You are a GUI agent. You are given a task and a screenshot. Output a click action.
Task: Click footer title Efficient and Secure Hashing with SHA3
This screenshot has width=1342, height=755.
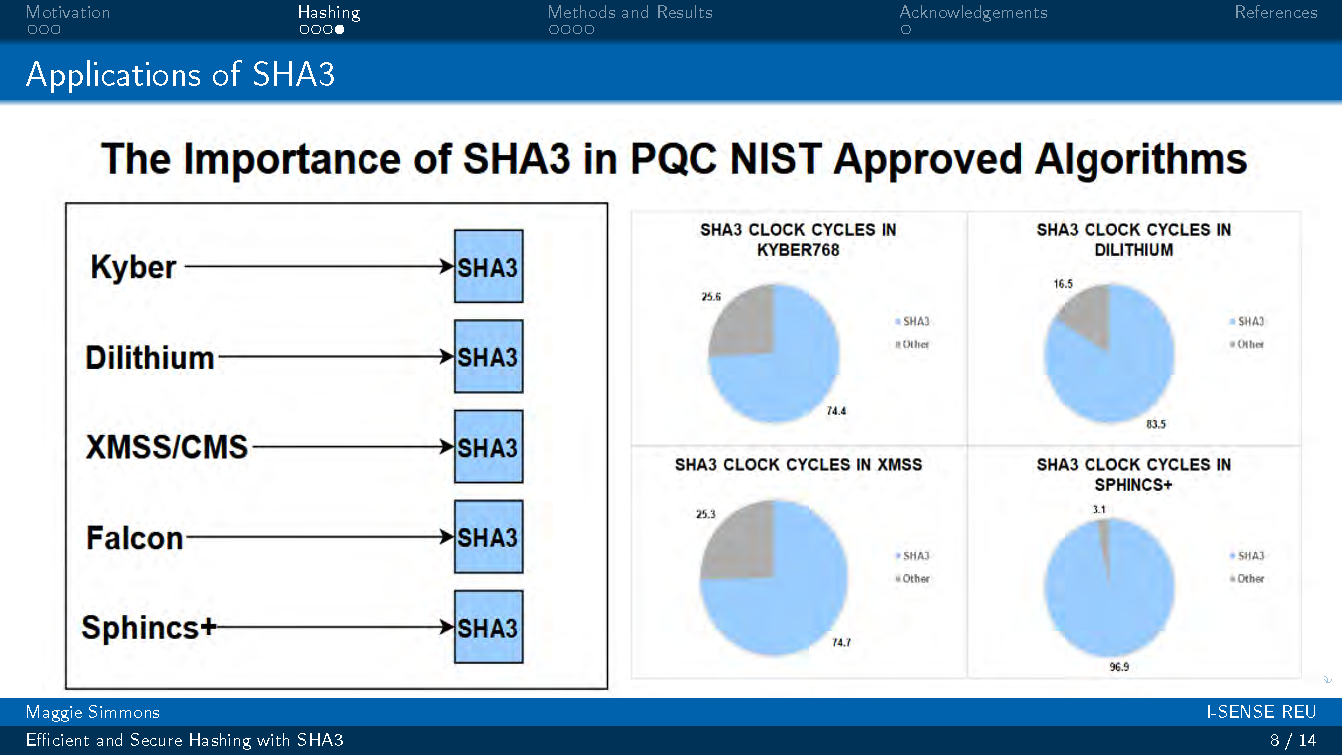185,740
